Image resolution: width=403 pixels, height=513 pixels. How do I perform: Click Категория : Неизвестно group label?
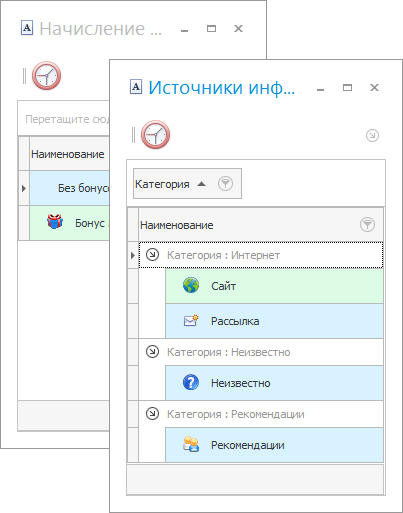228,352
